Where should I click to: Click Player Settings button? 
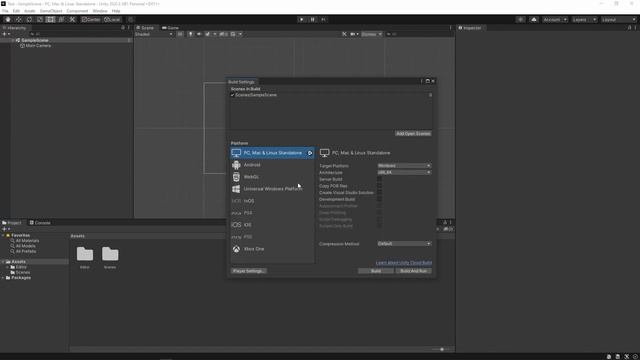pos(249,271)
